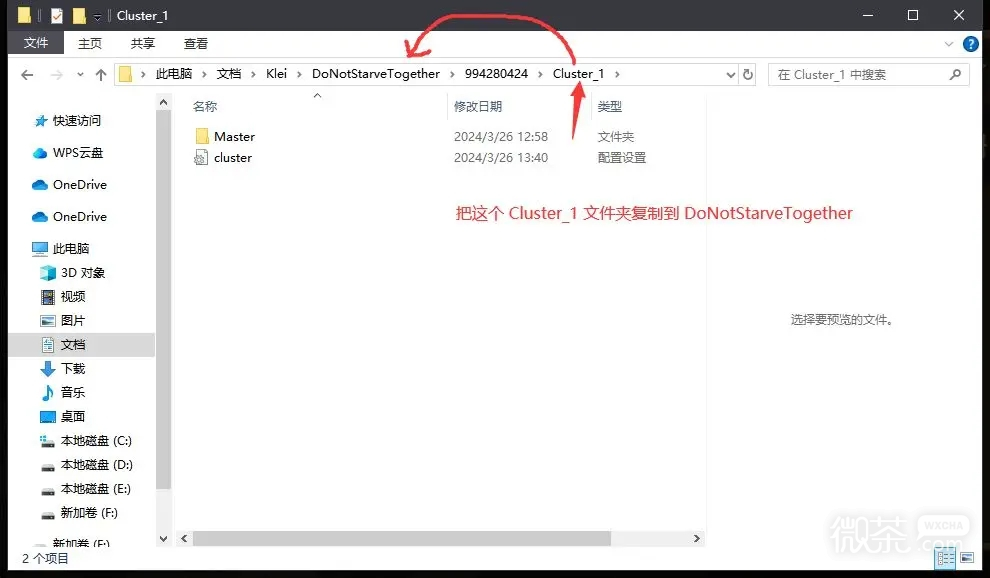Switch to the 主页 ribbon tab

coord(90,44)
